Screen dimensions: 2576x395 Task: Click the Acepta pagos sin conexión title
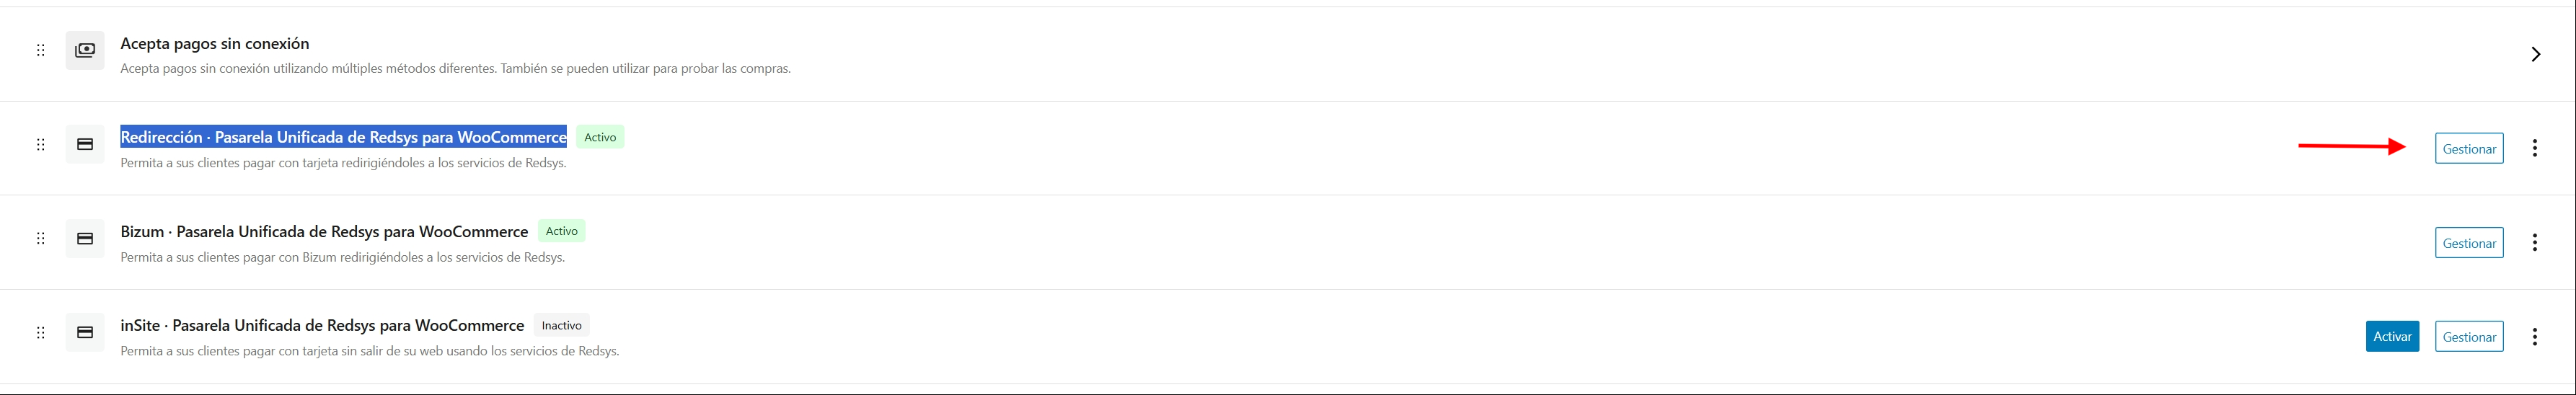pyautogui.click(x=215, y=43)
